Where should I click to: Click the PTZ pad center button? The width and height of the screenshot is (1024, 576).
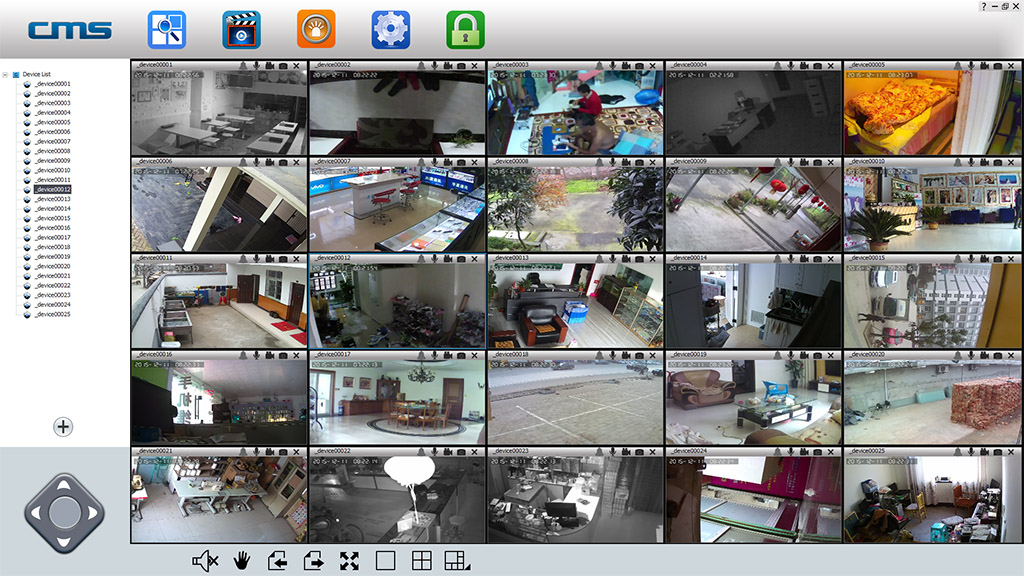point(64,513)
